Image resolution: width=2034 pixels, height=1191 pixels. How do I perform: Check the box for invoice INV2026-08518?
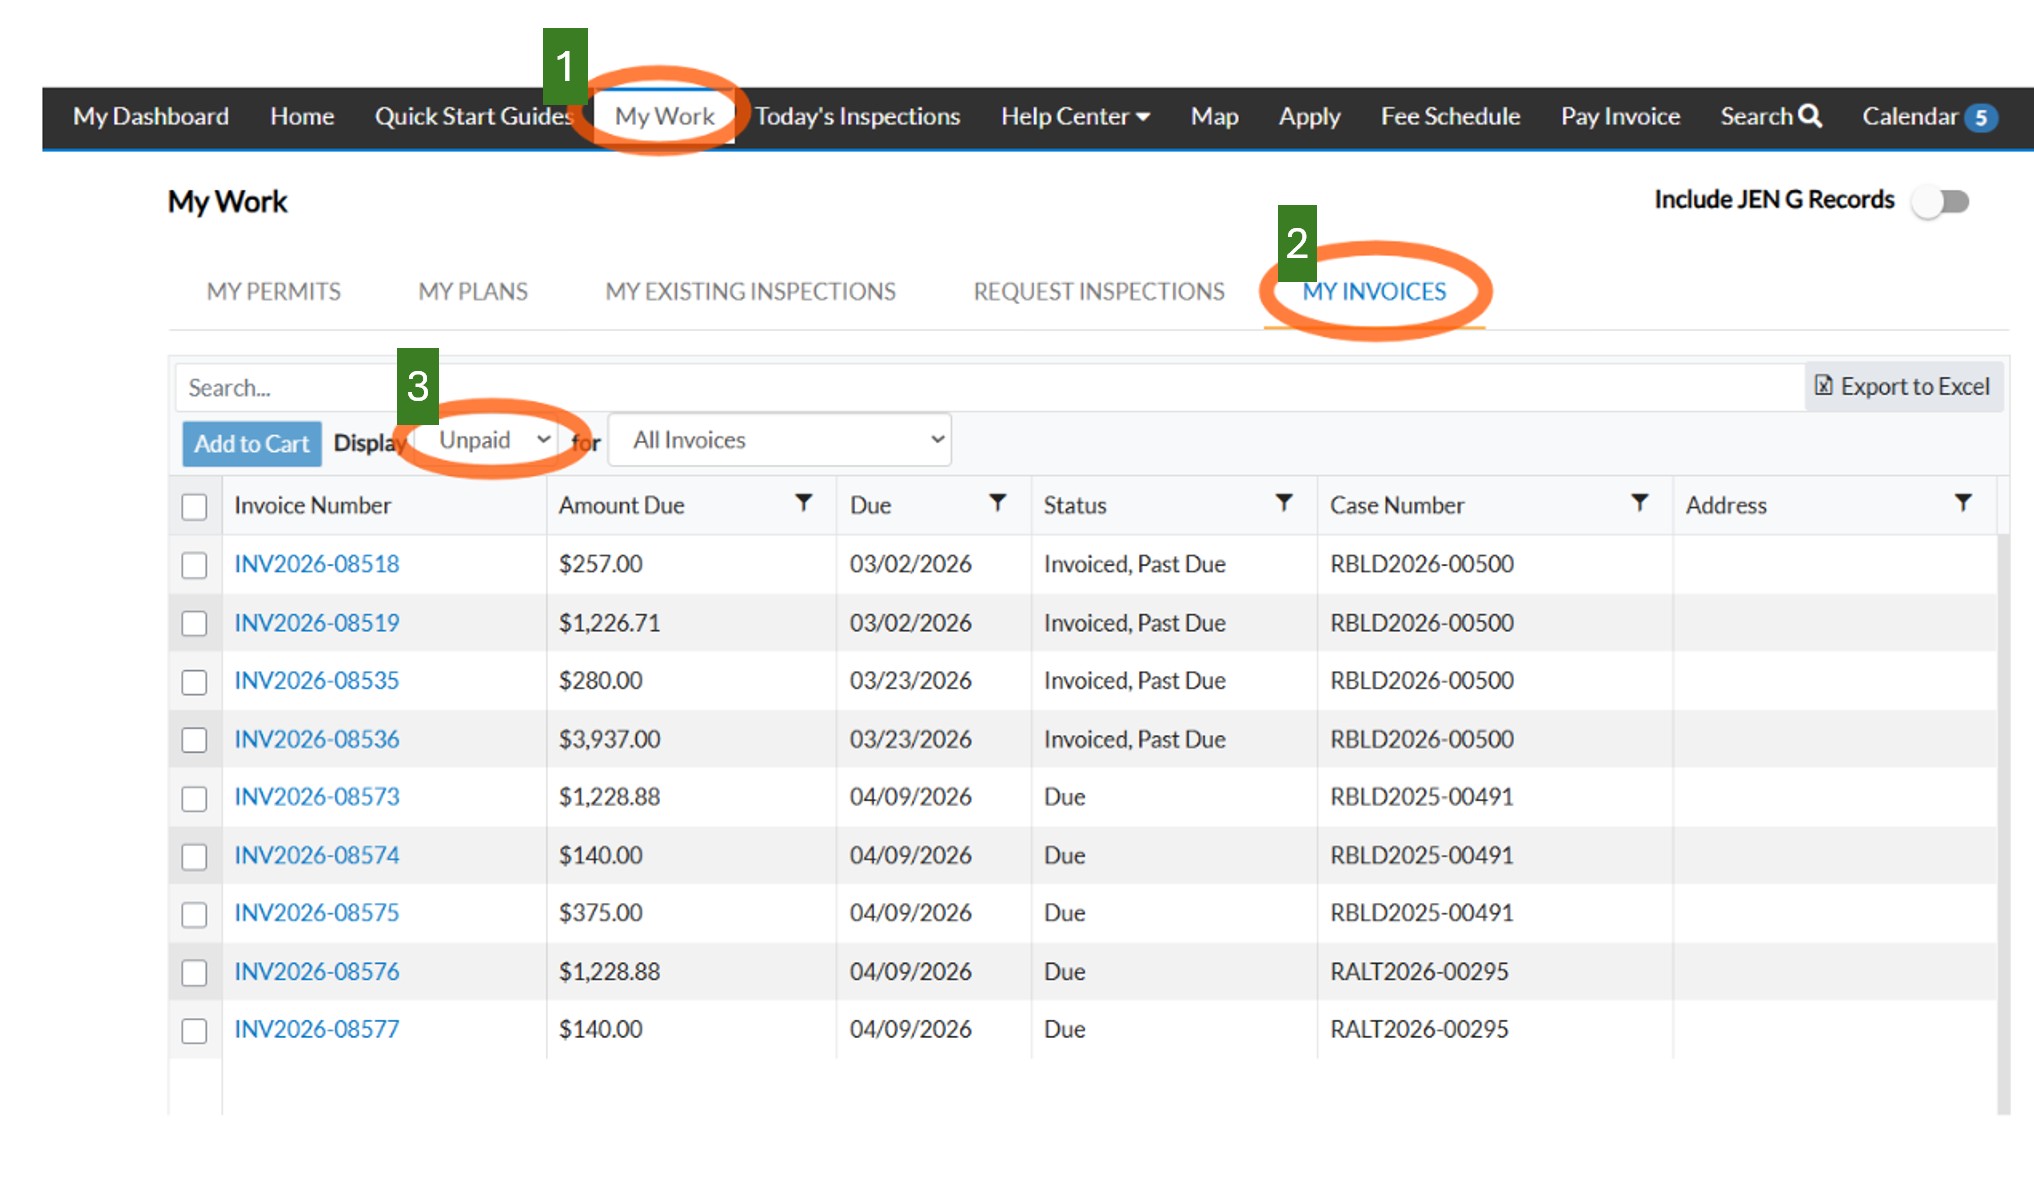[194, 565]
